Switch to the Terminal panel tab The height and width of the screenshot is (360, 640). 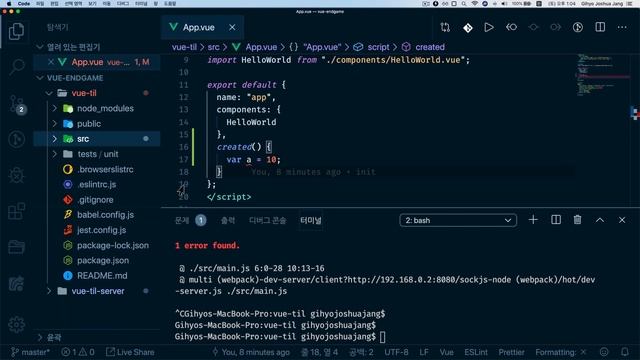[311, 220]
